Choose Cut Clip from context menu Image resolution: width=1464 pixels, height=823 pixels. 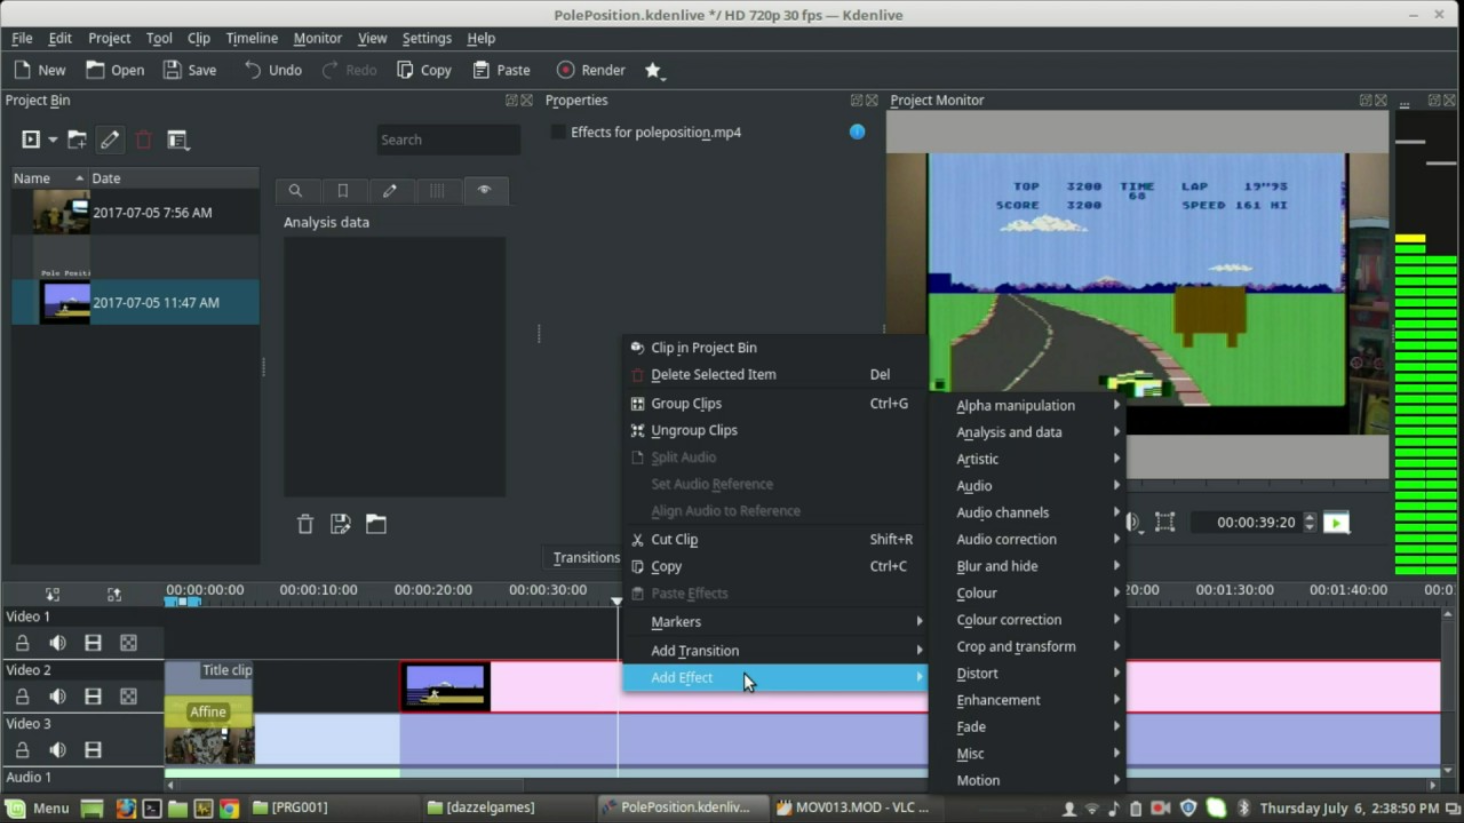point(775,539)
